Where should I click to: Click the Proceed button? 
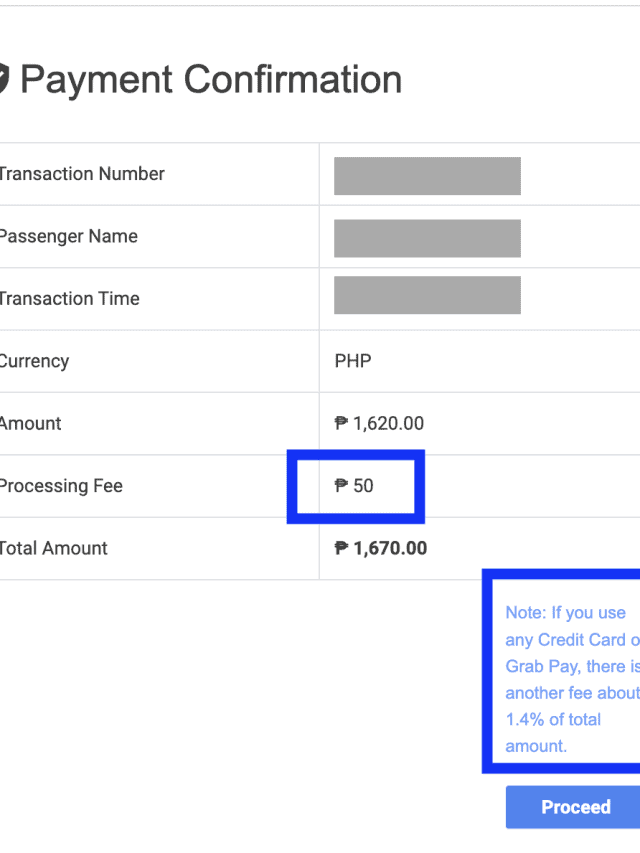point(574,807)
